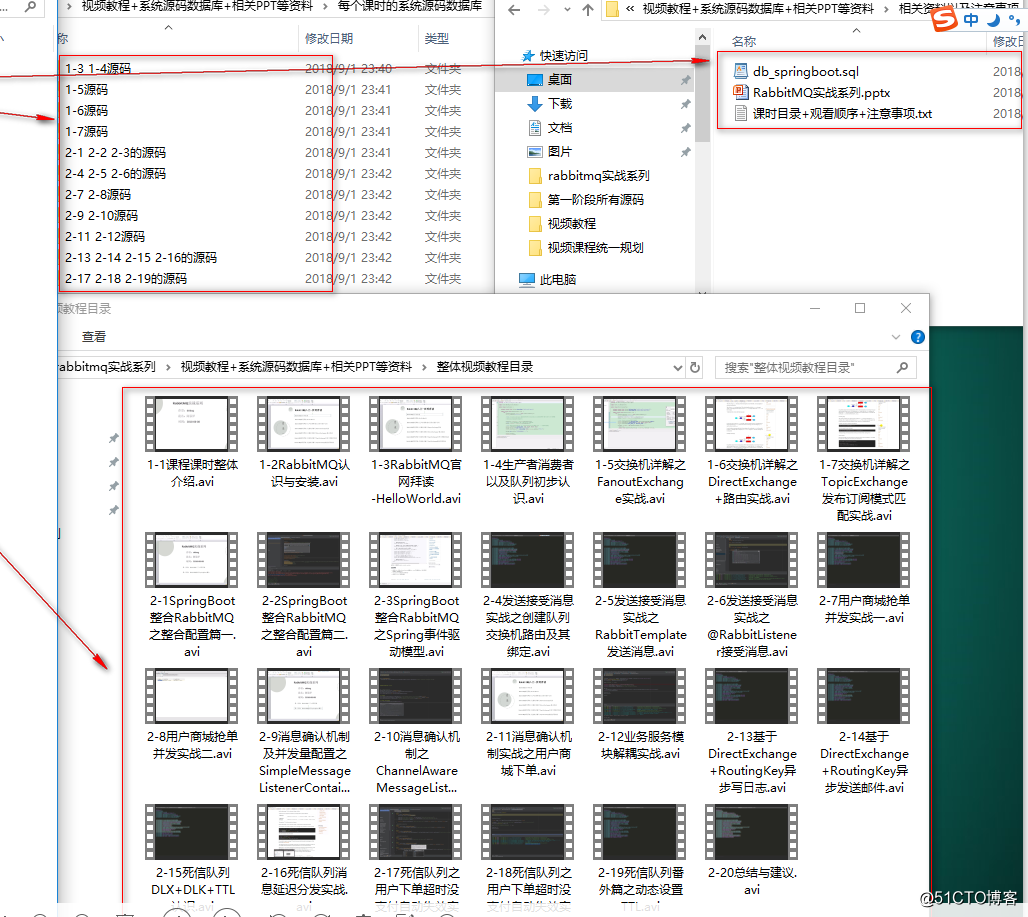Toggle Sogou 中 Chinese input mode
1028x917 pixels.
[971, 20]
